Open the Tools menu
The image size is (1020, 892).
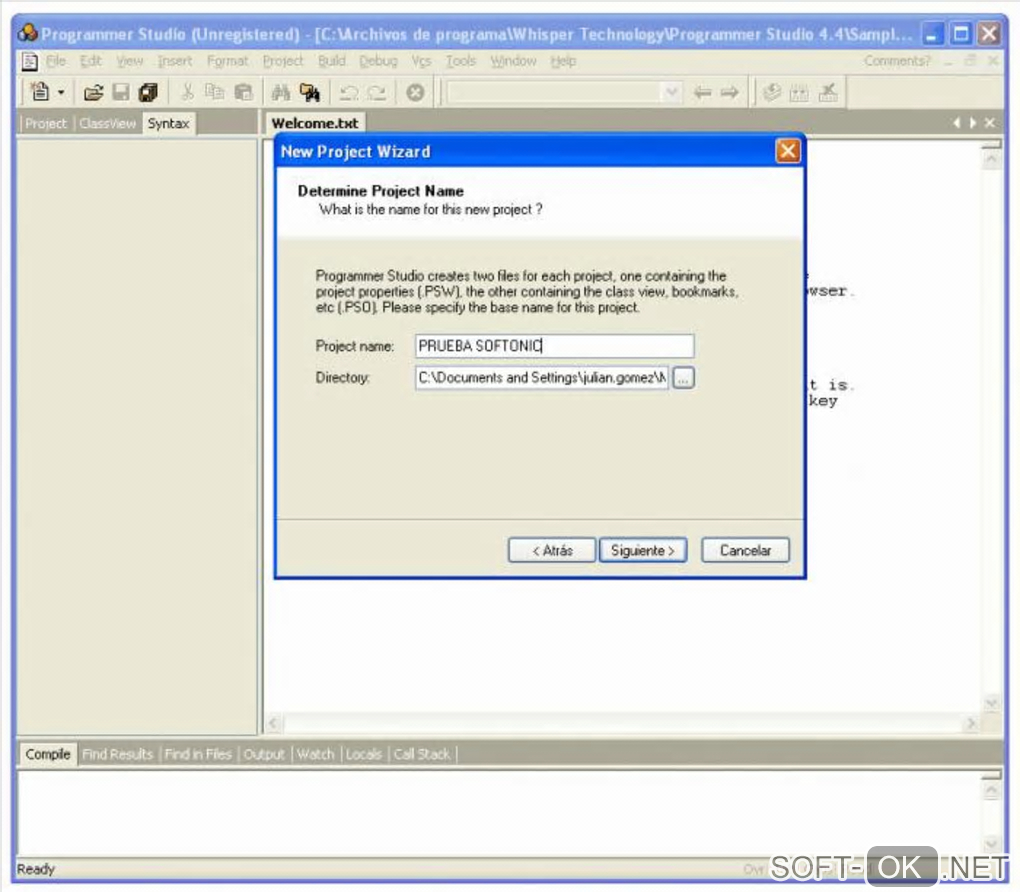(x=461, y=61)
